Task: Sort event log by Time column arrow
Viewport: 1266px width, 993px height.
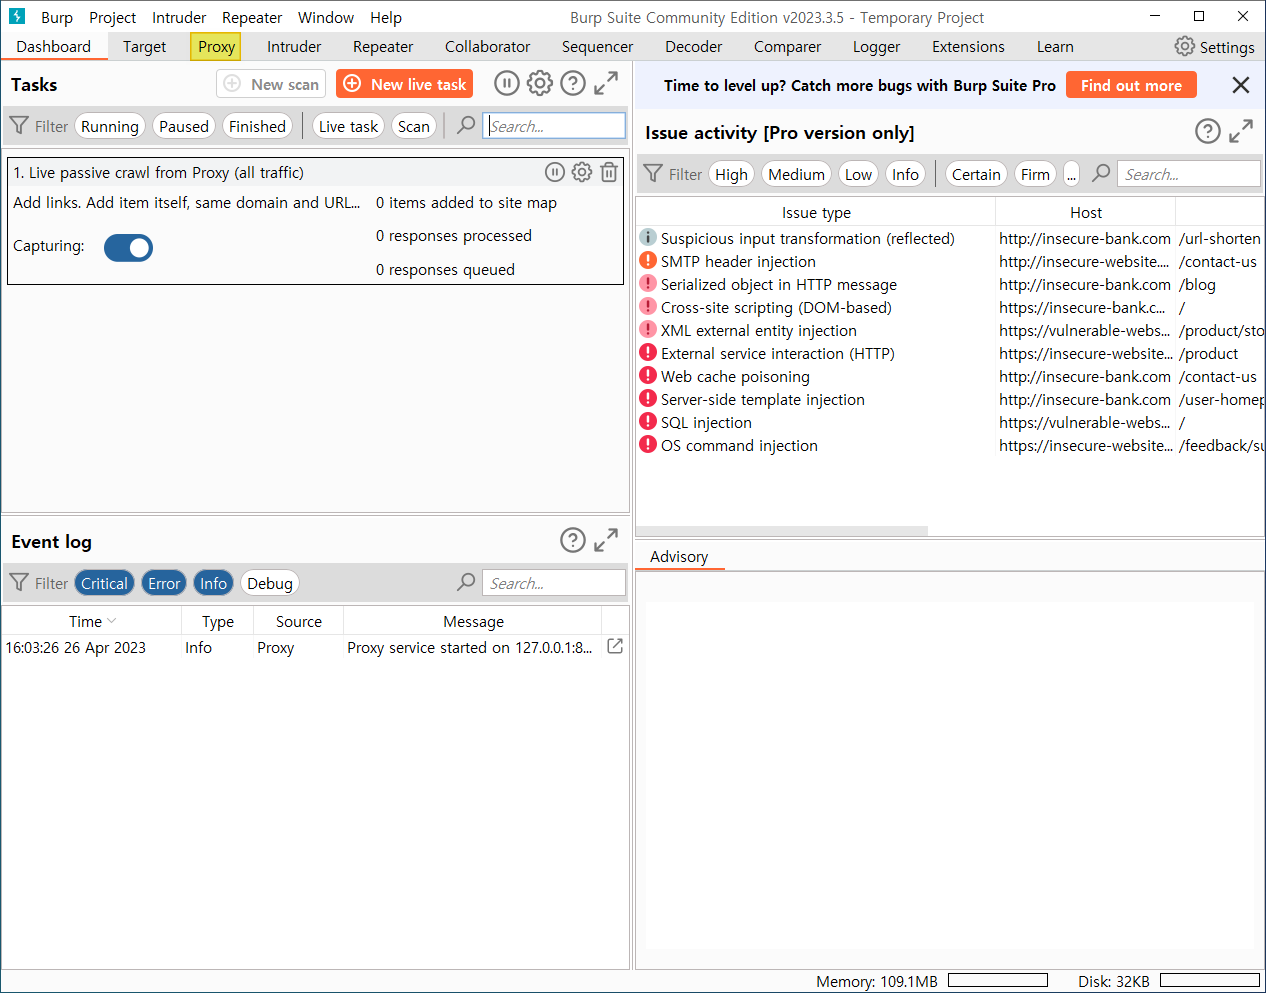Action: pyautogui.click(x=111, y=621)
